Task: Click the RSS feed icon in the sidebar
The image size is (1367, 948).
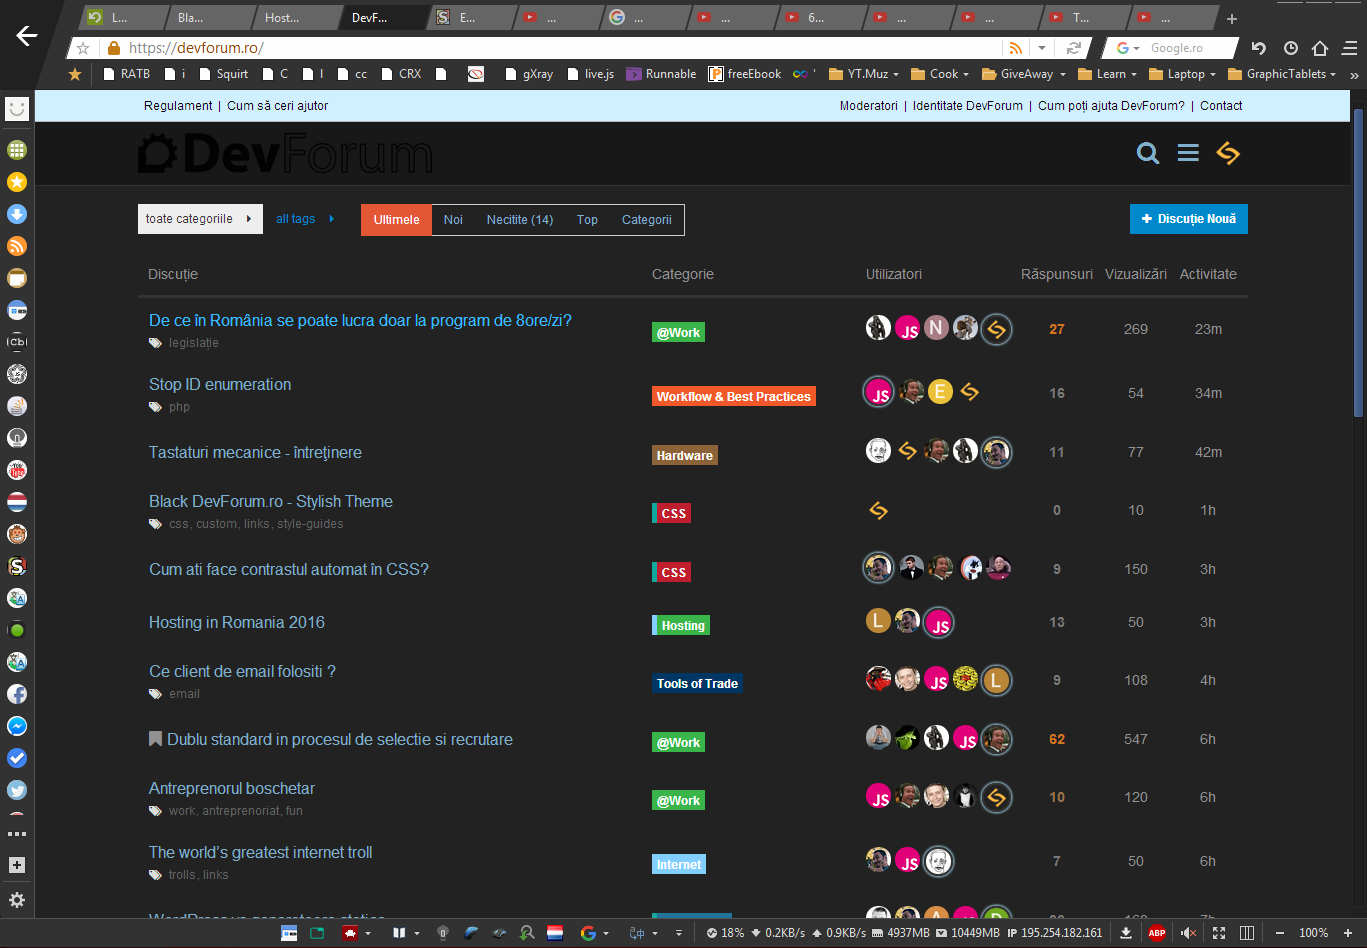Action: point(16,246)
